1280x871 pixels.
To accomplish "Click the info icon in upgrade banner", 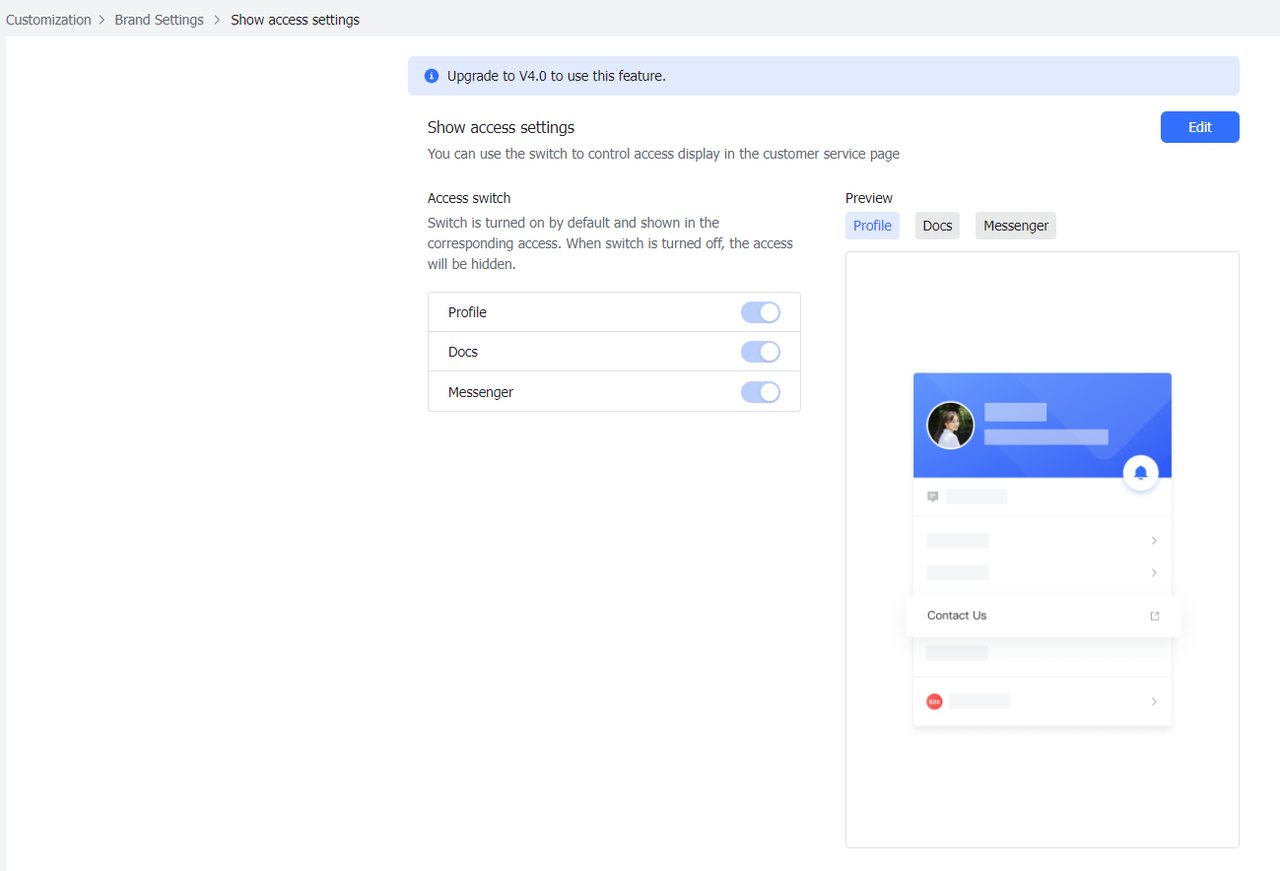I will click(x=432, y=76).
